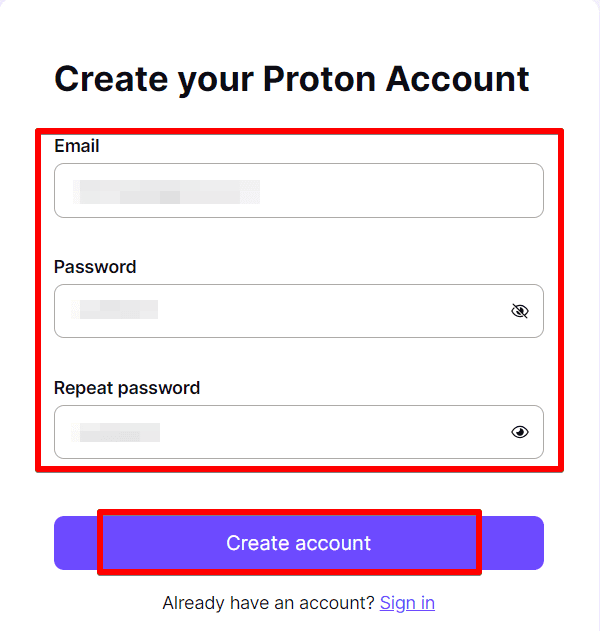The width and height of the screenshot is (600, 631).
Task: Follow the underlined Sign in hyperlink
Action: [407, 602]
